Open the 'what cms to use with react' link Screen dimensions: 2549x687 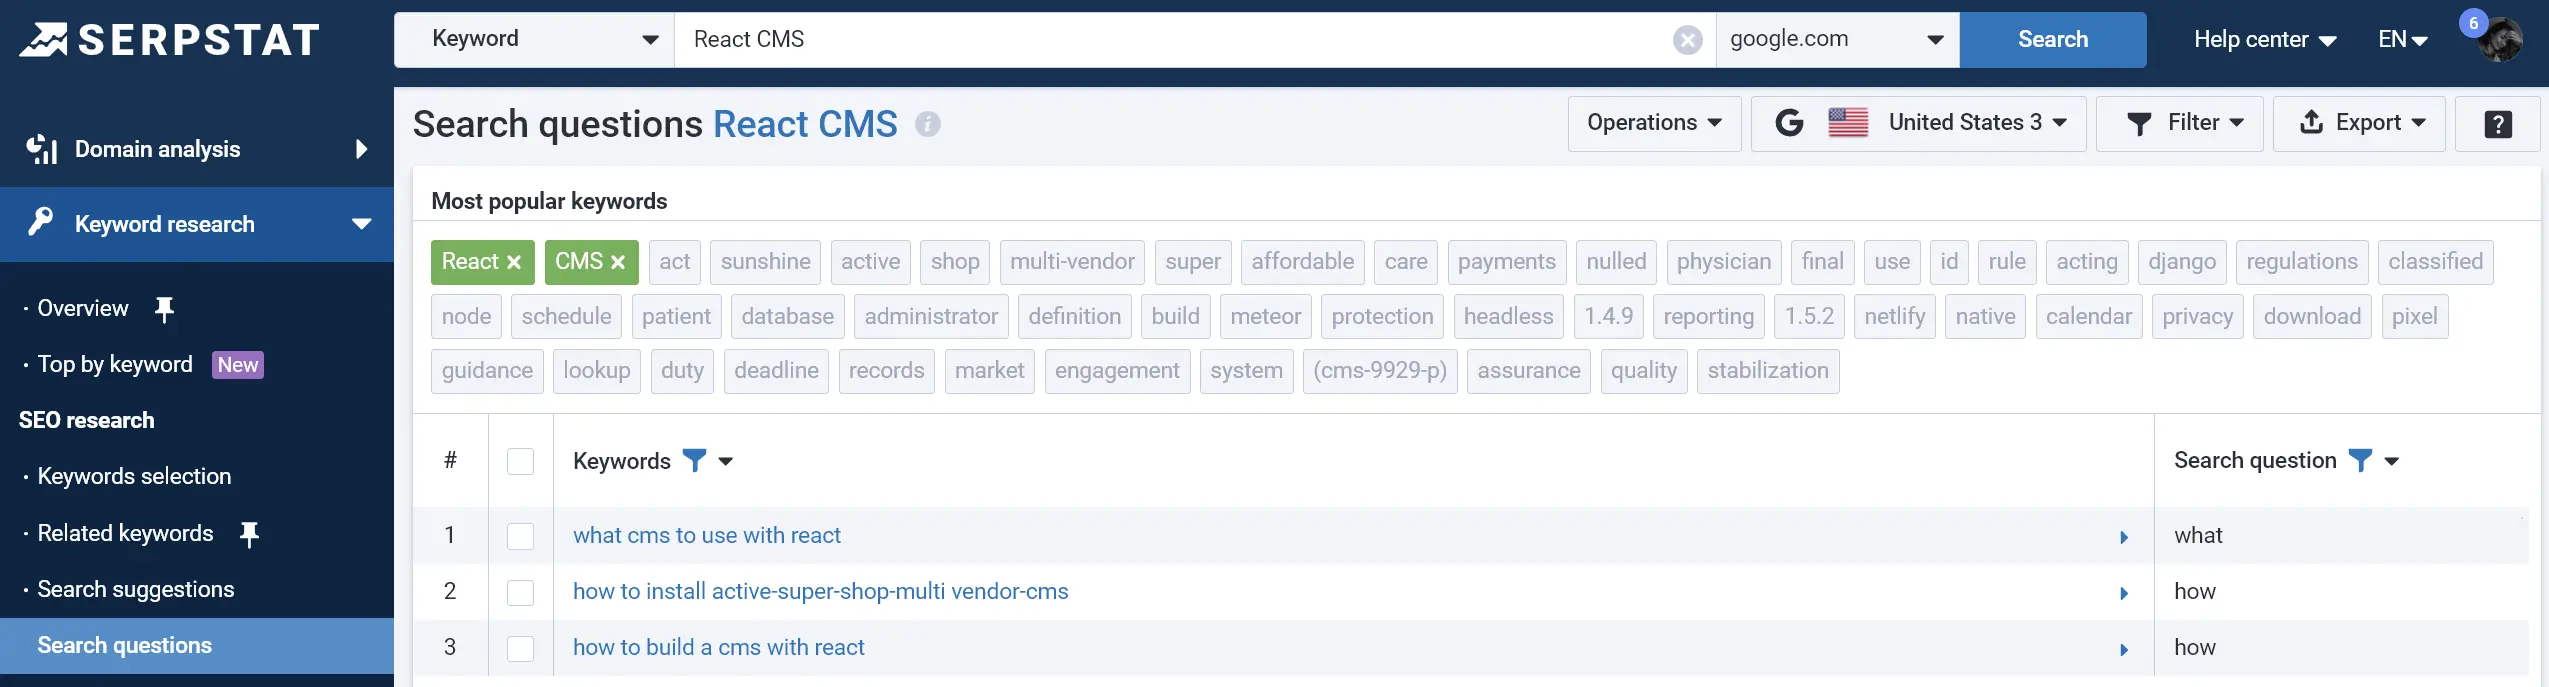(x=707, y=536)
